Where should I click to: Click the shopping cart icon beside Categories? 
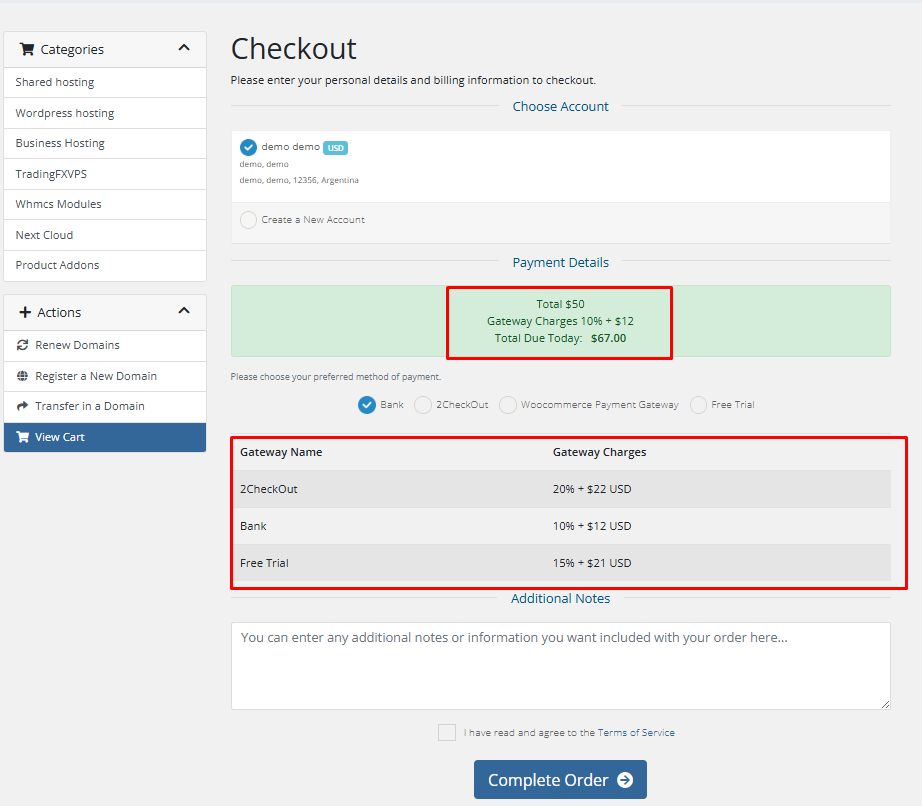[27, 49]
